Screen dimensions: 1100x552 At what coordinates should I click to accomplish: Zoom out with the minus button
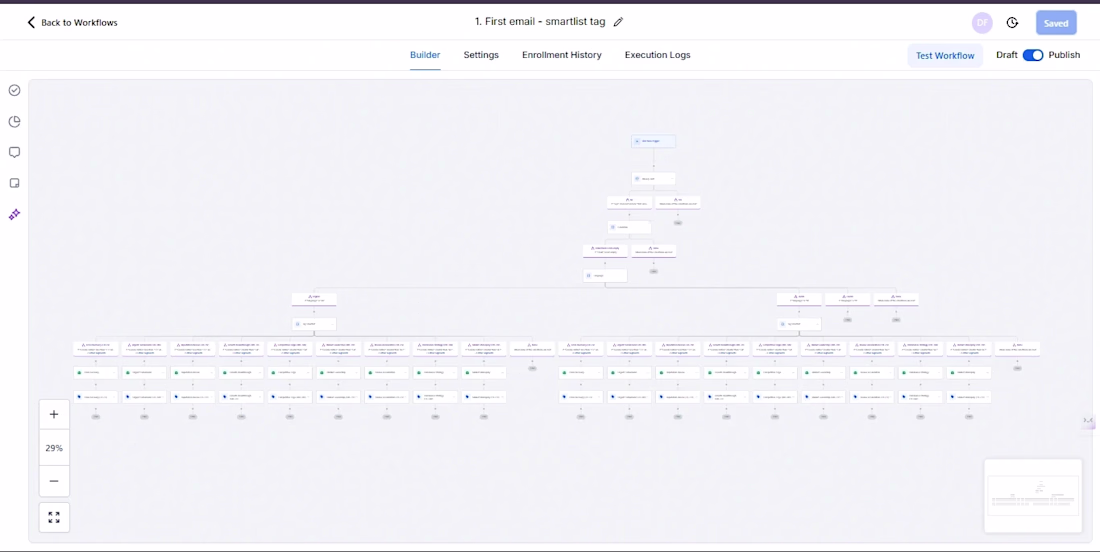coord(54,481)
